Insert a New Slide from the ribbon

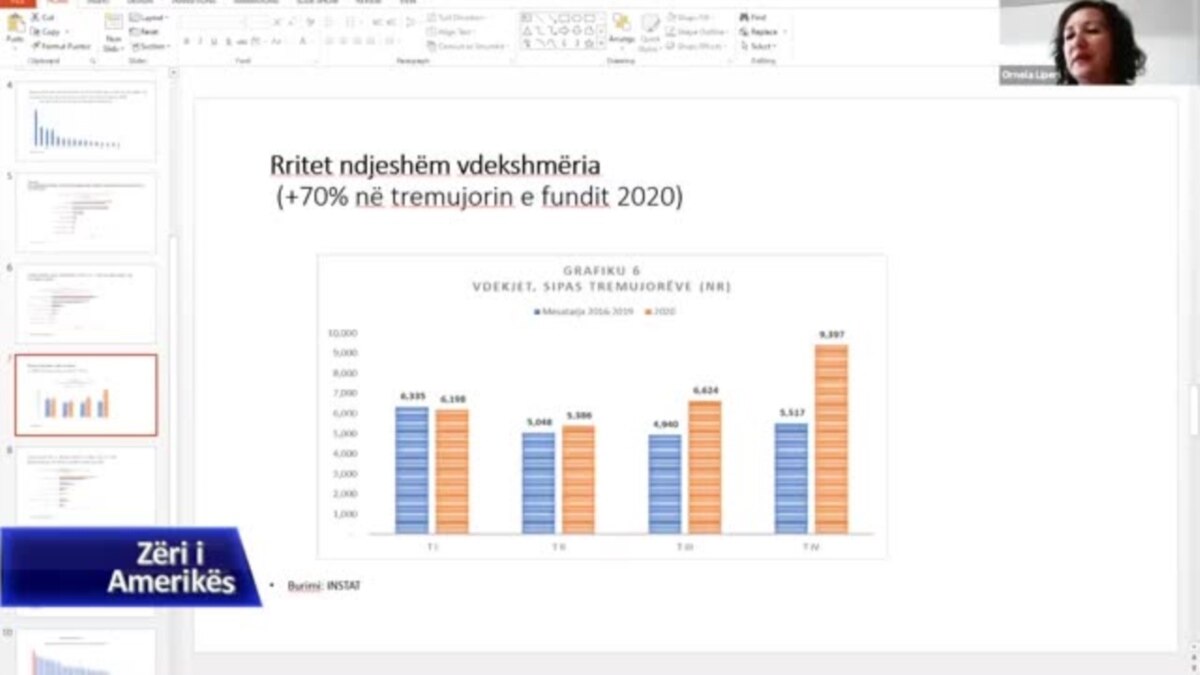tap(113, 32)
